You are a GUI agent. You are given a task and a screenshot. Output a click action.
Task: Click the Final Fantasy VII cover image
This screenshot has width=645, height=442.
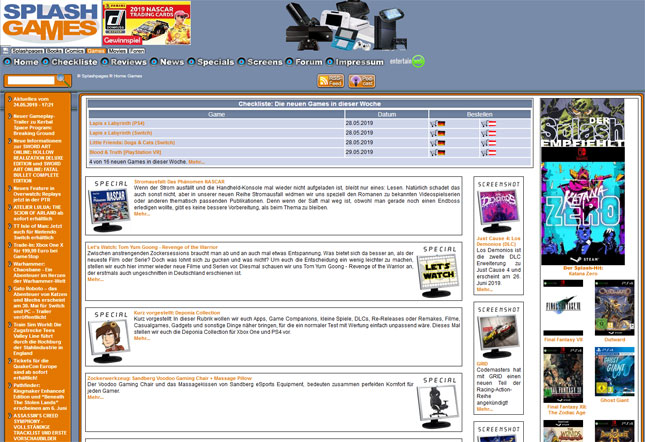coord(563,308)
